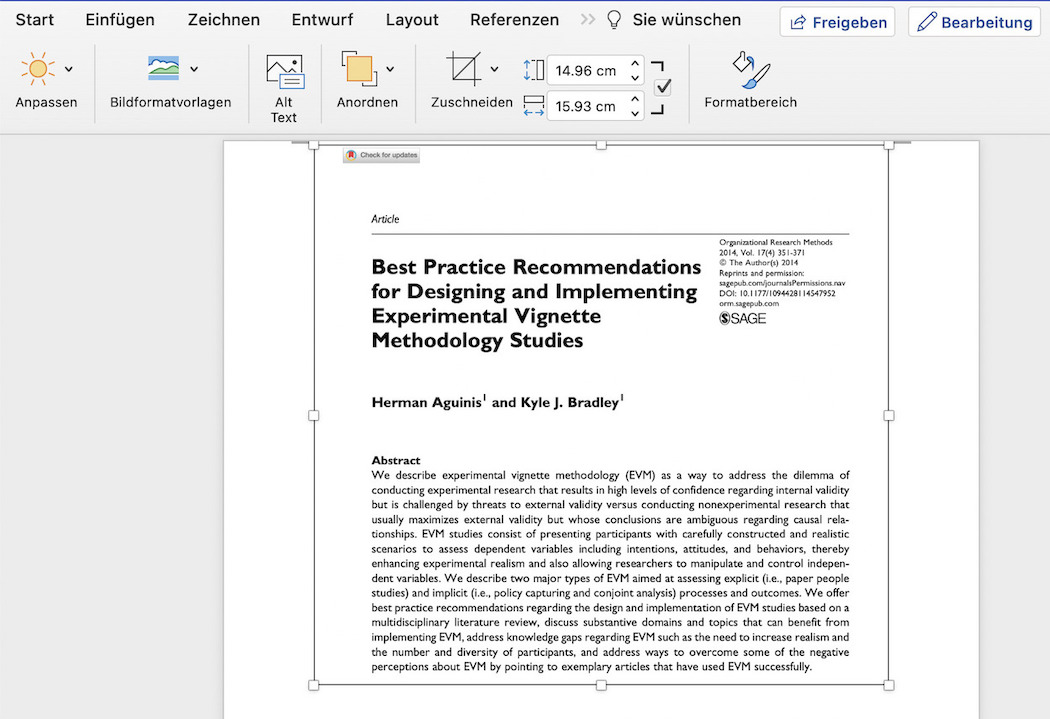Click the height field showing 14.96 cm

pos(587,70)
